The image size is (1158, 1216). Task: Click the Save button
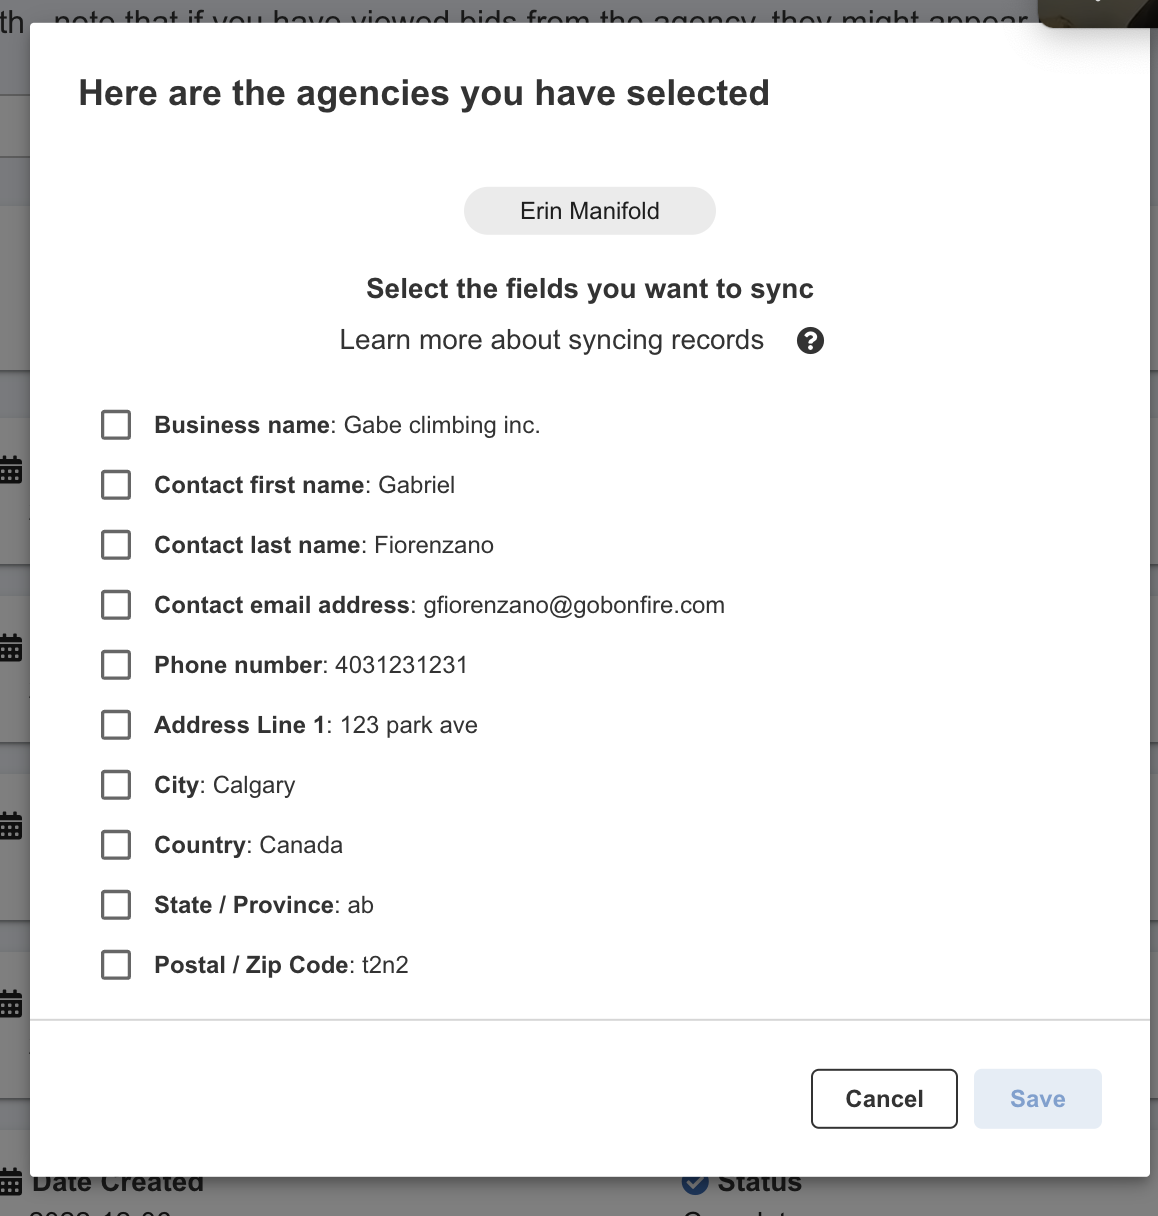pos(1038,1099)
